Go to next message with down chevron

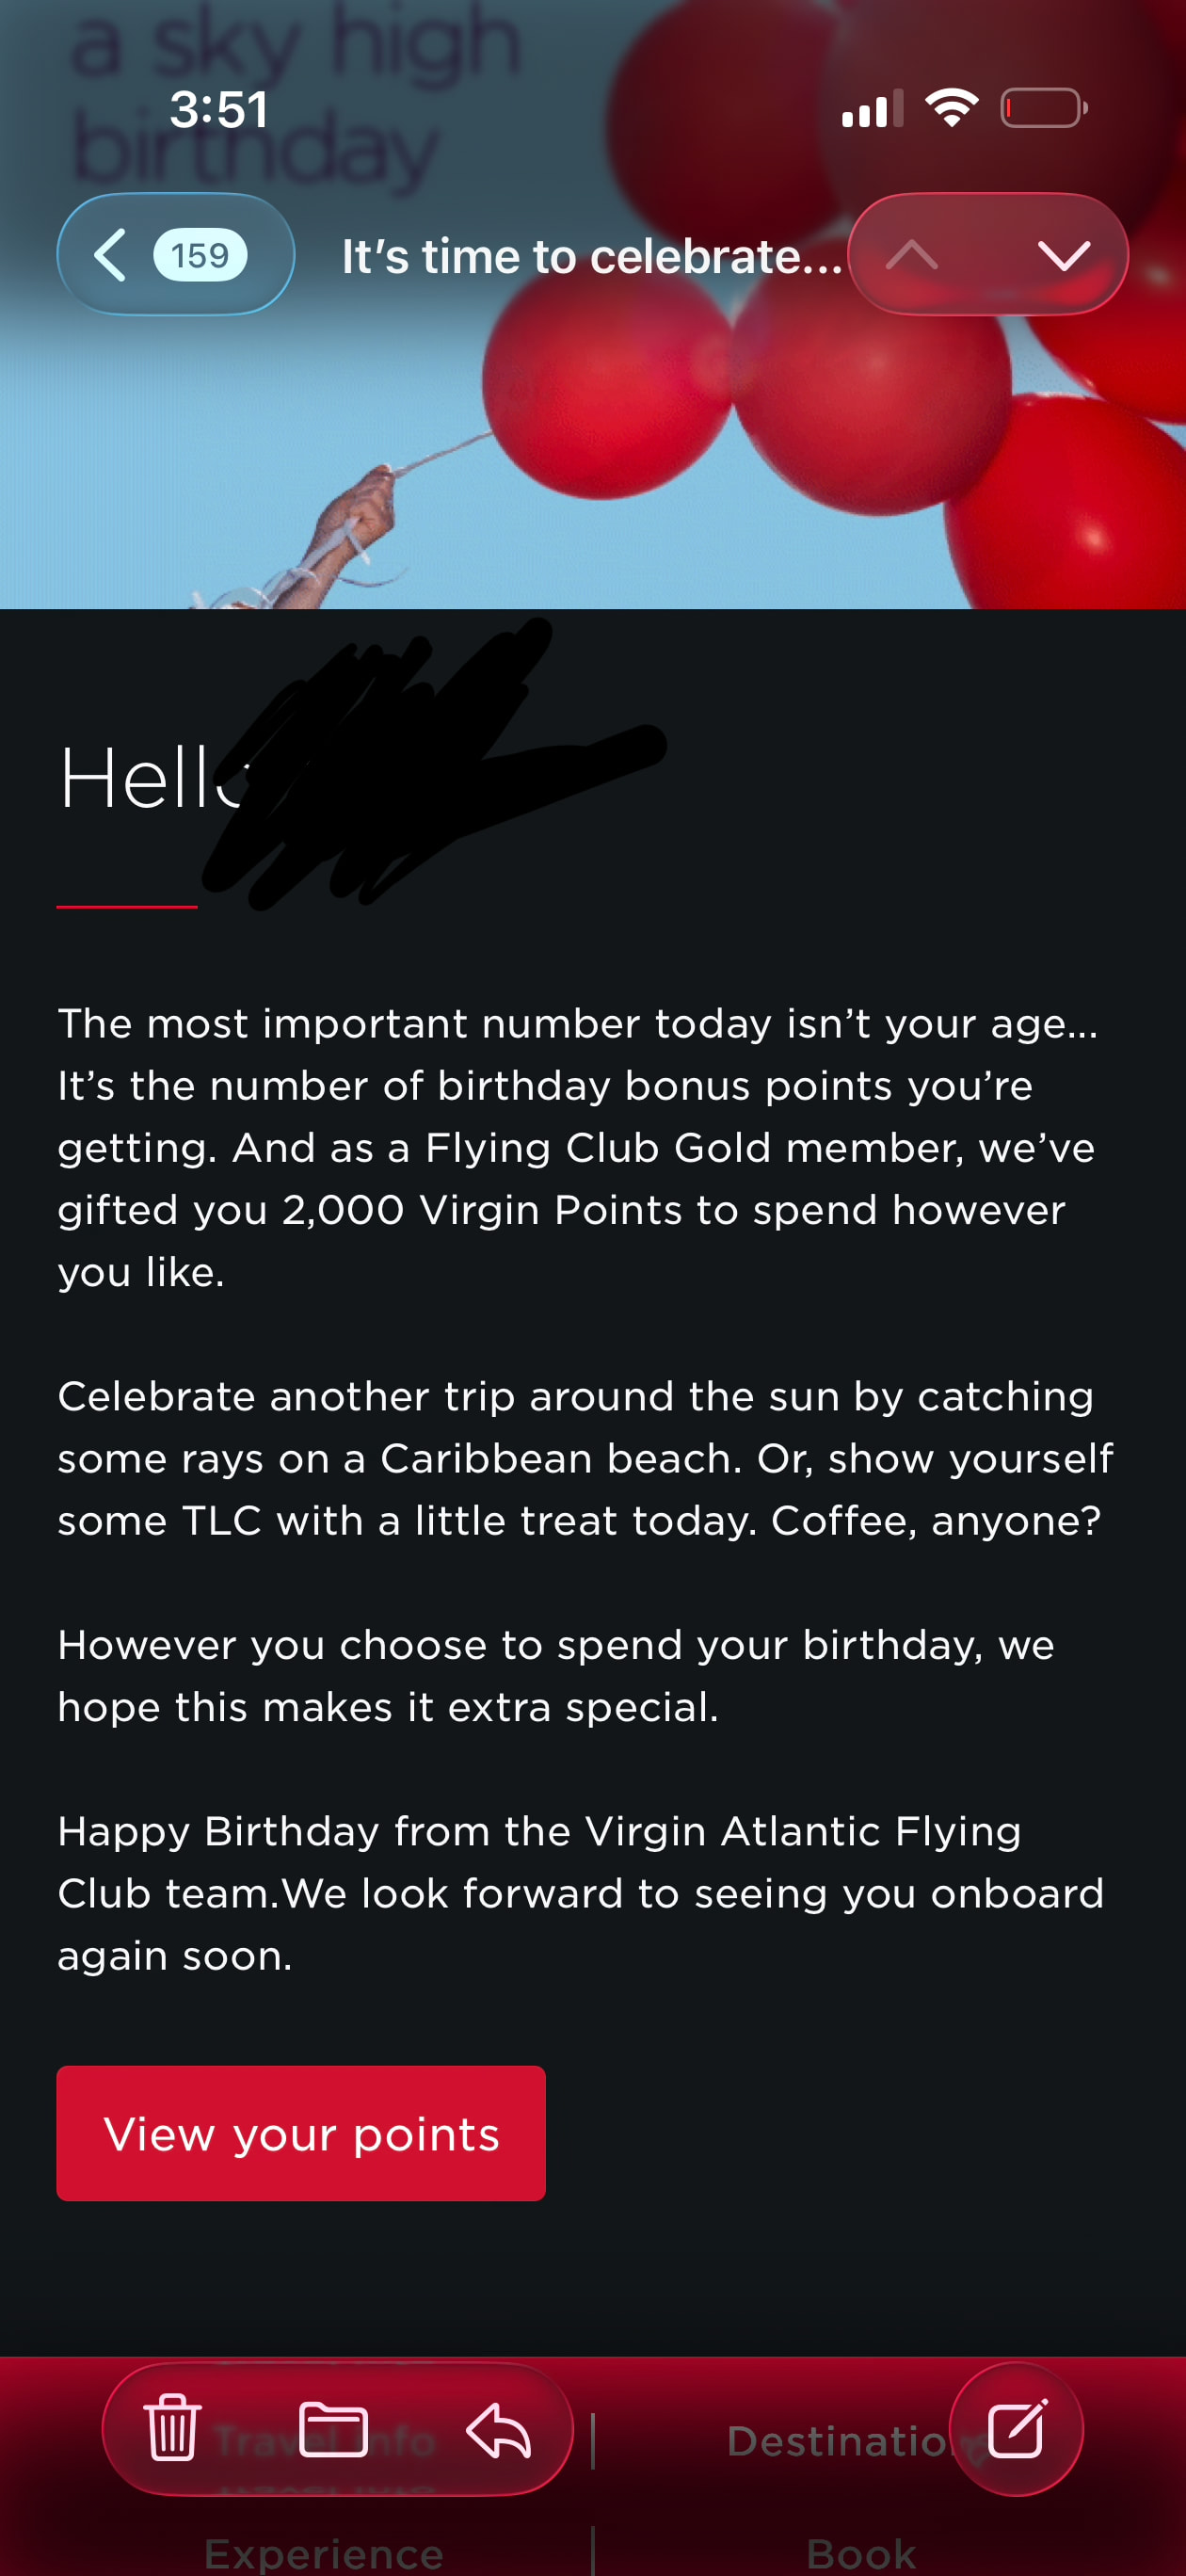[1064, 255]
